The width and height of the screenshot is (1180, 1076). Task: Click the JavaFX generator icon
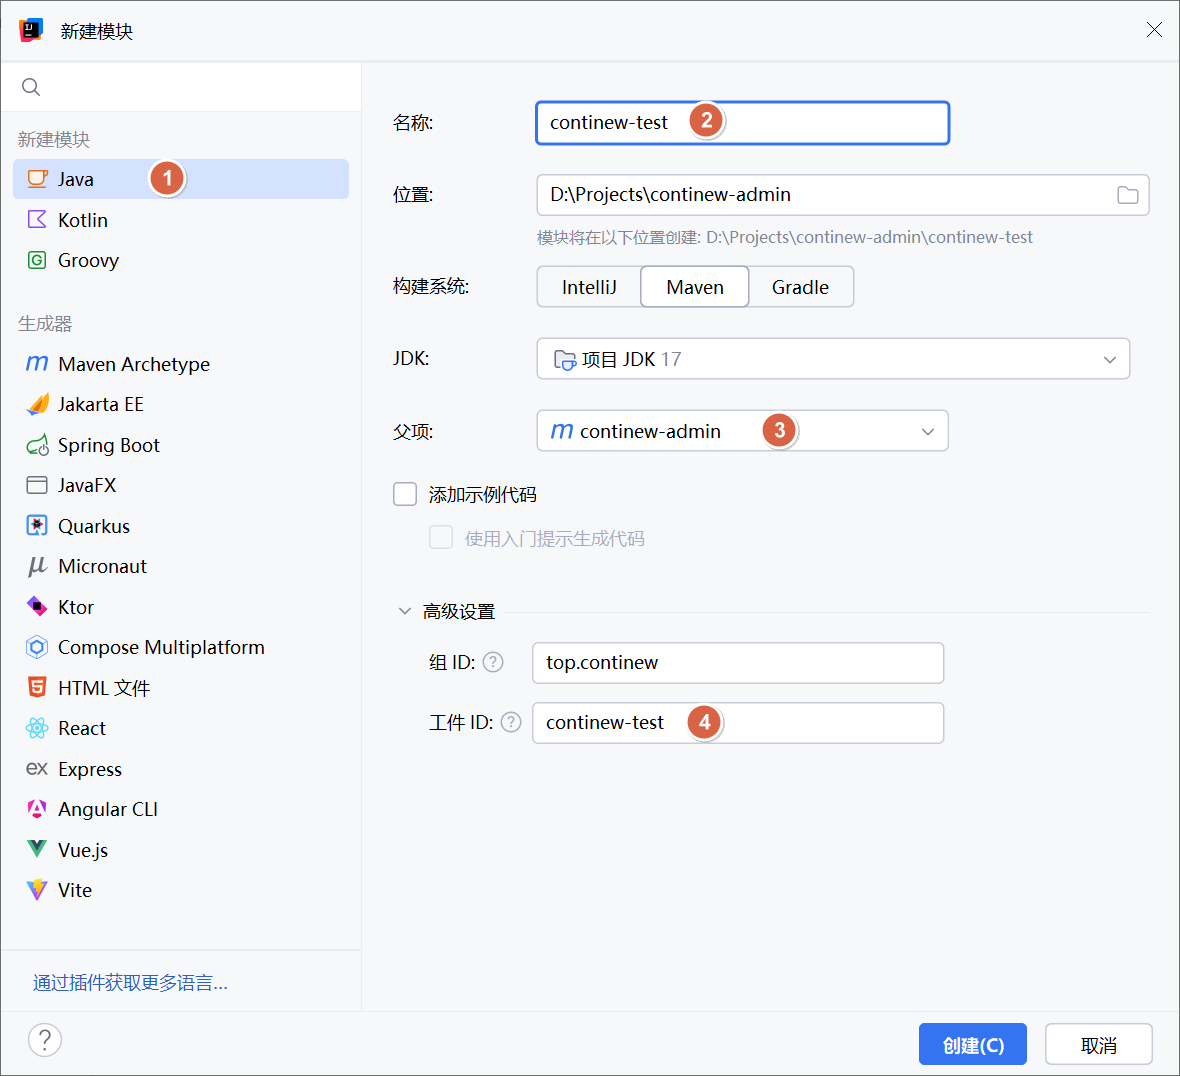tap(37, 485)
